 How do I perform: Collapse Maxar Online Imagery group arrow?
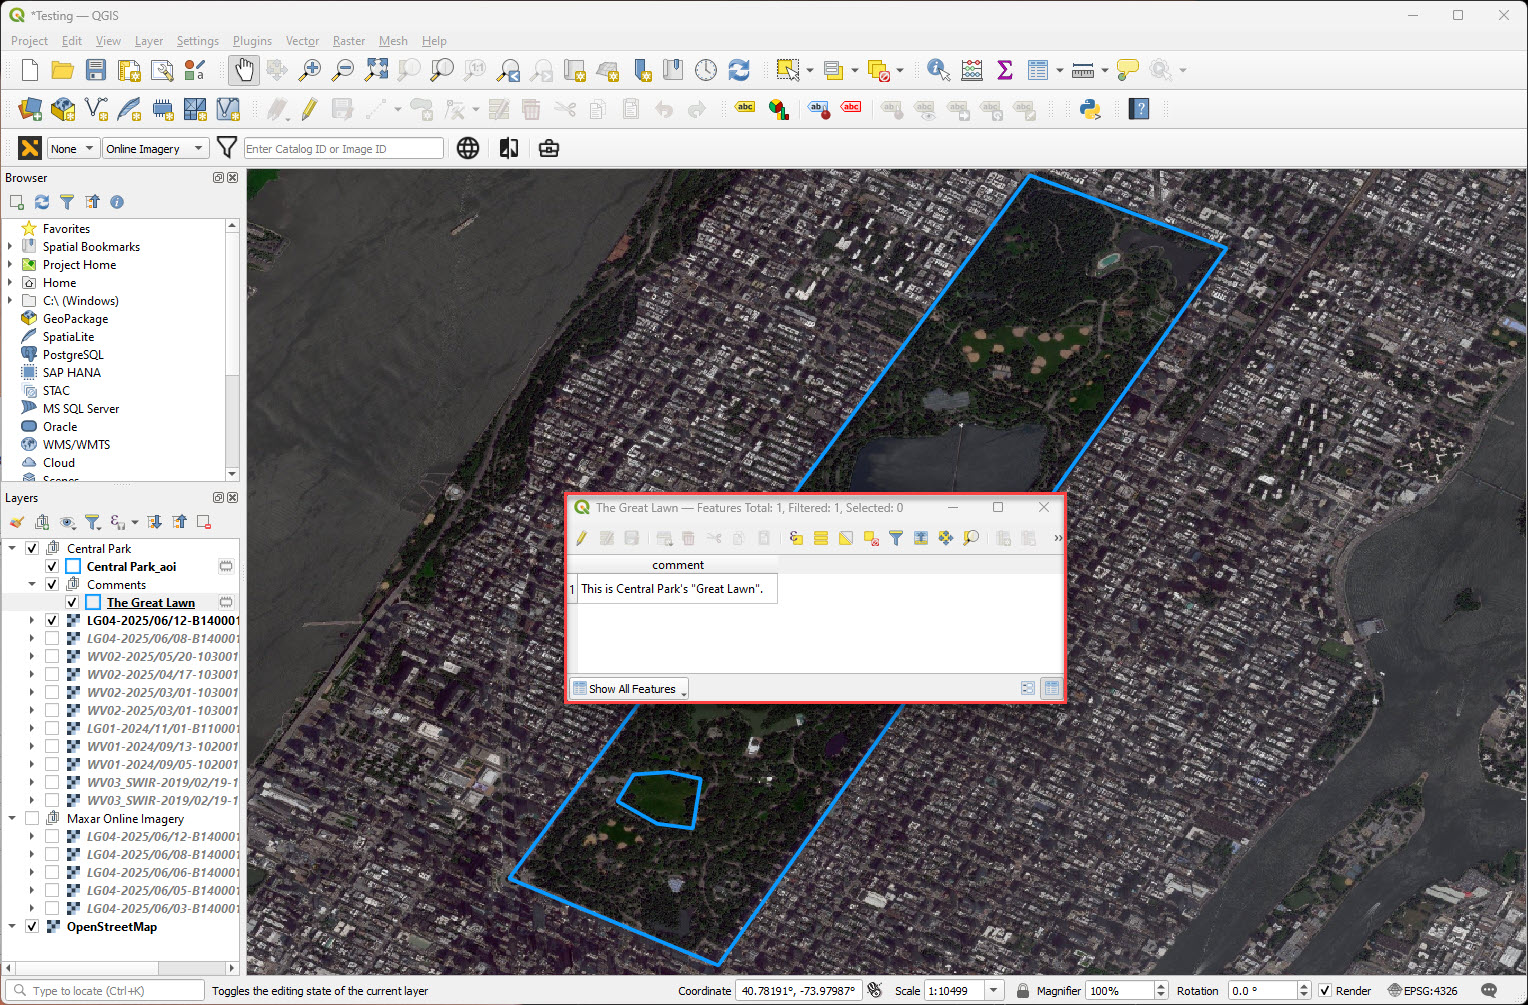(x=12, y=818)
